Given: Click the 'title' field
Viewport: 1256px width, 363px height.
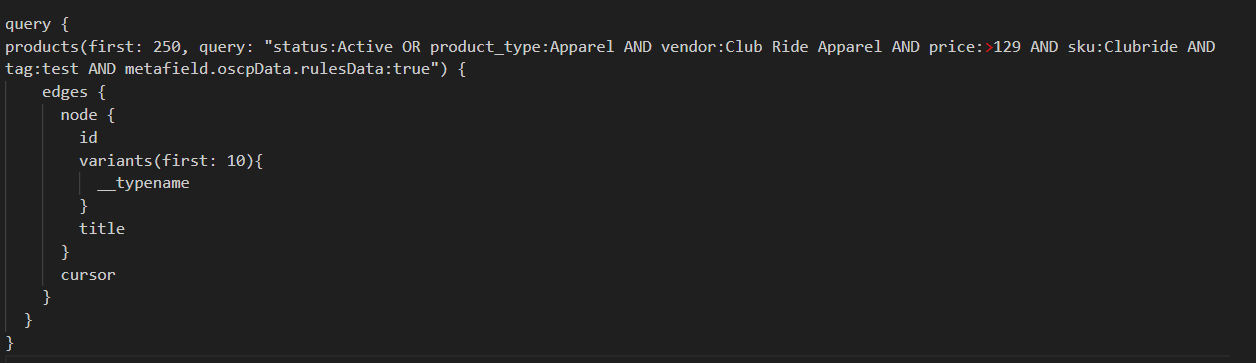Looking at the screenshot, I should click(102, 228).
